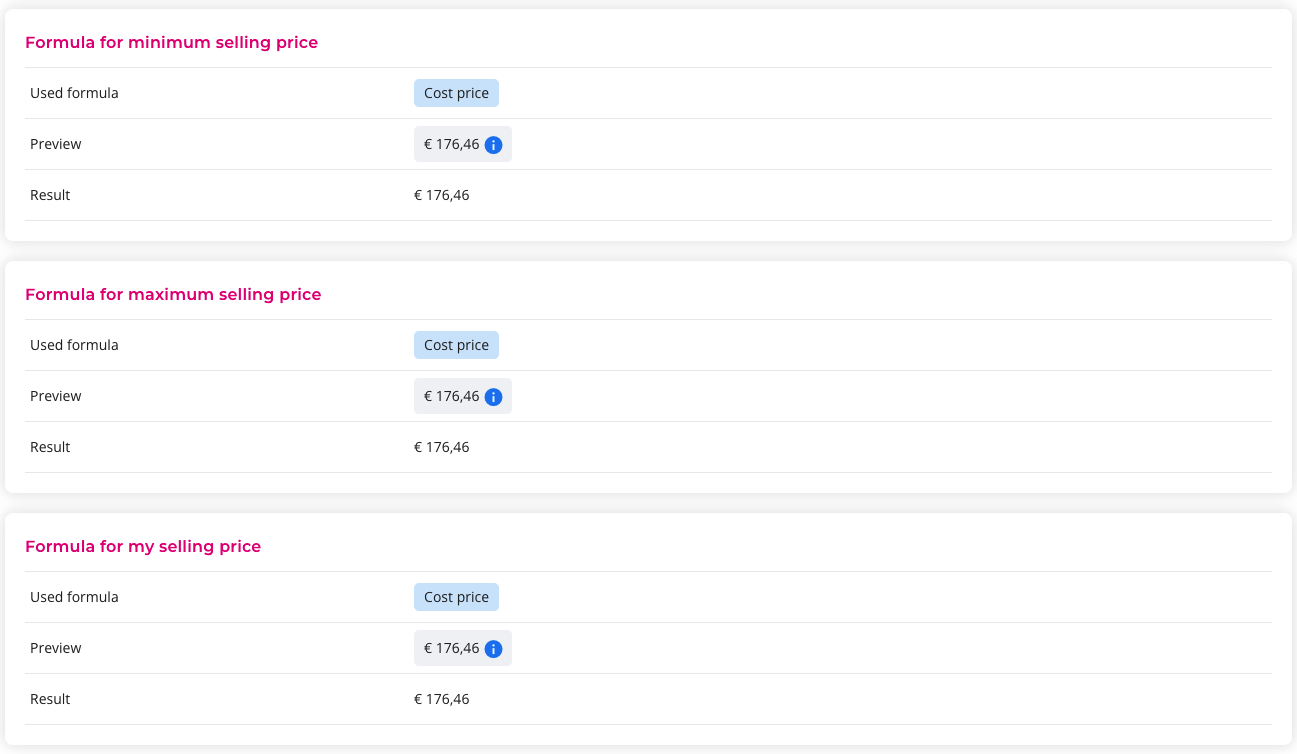Click 'Used formula' label in maximum price section
This screenshot has width=1297, height=754.
coord(74,345)
